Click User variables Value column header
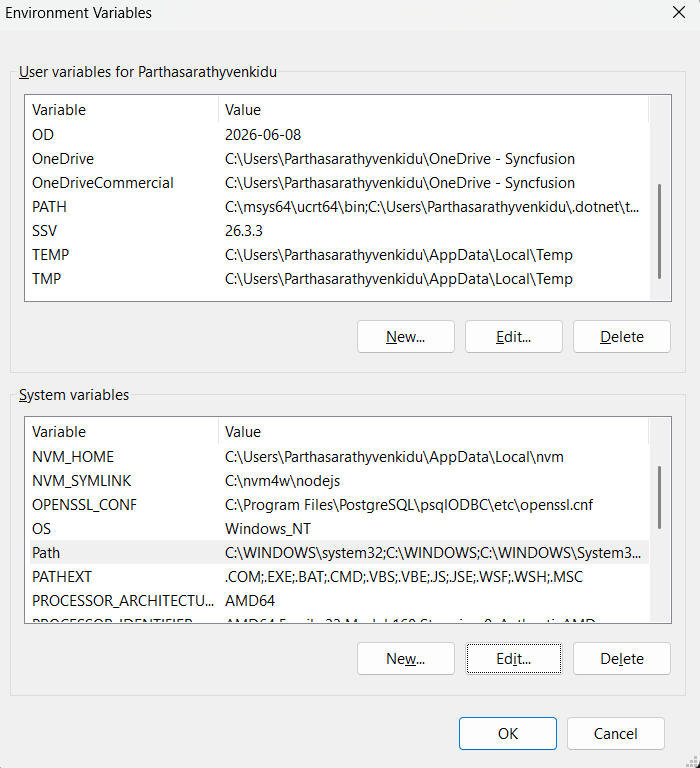The height and width of the screenshot is (768, 700). tap(434, 110)
